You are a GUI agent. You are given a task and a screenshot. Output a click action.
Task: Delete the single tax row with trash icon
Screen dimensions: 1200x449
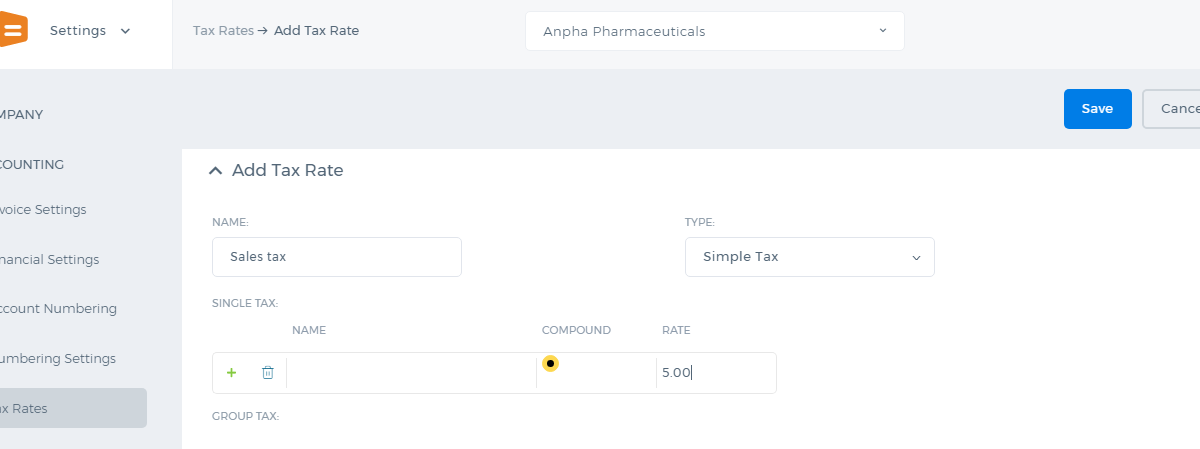[268, 373]
